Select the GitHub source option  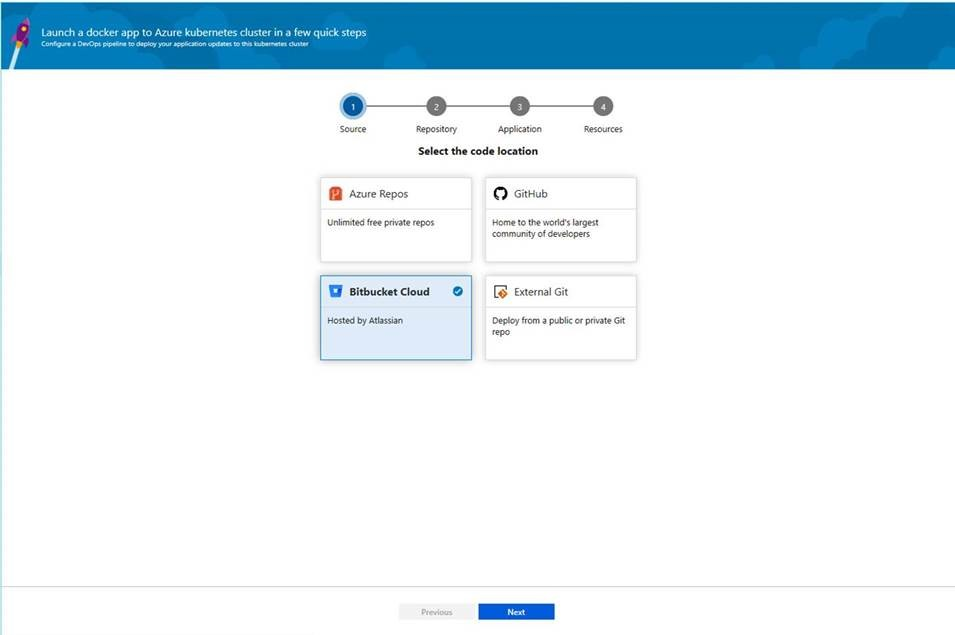tap(559, 218)
